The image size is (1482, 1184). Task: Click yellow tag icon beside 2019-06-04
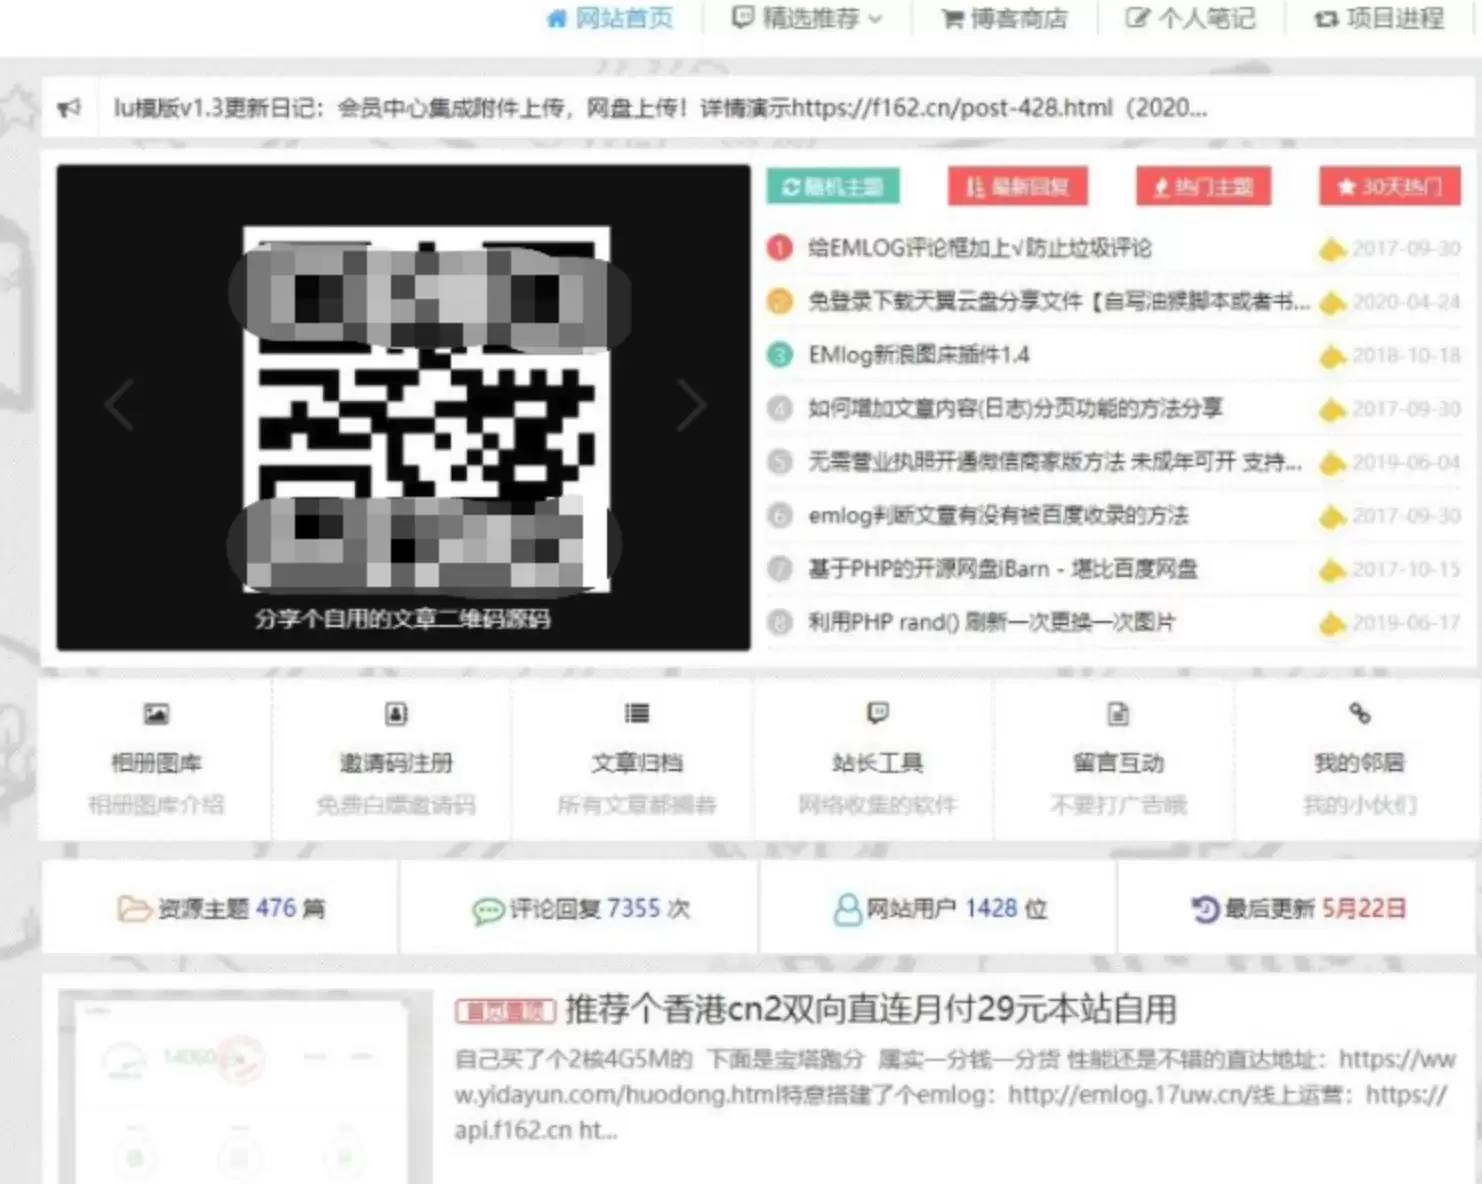click(x=1332, y=463)
